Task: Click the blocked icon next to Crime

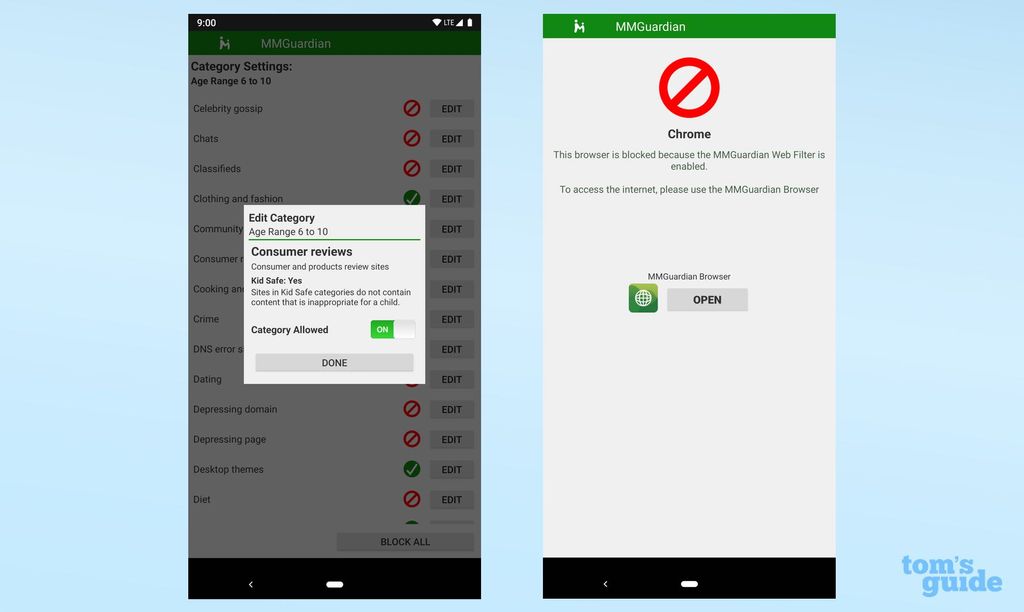Action: pyautogui.click(x=411, y=319)
